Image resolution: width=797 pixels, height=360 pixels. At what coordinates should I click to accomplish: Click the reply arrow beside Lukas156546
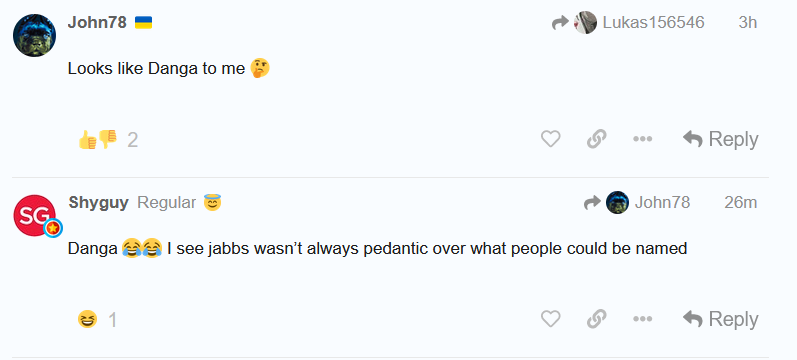tap(561, 22)
